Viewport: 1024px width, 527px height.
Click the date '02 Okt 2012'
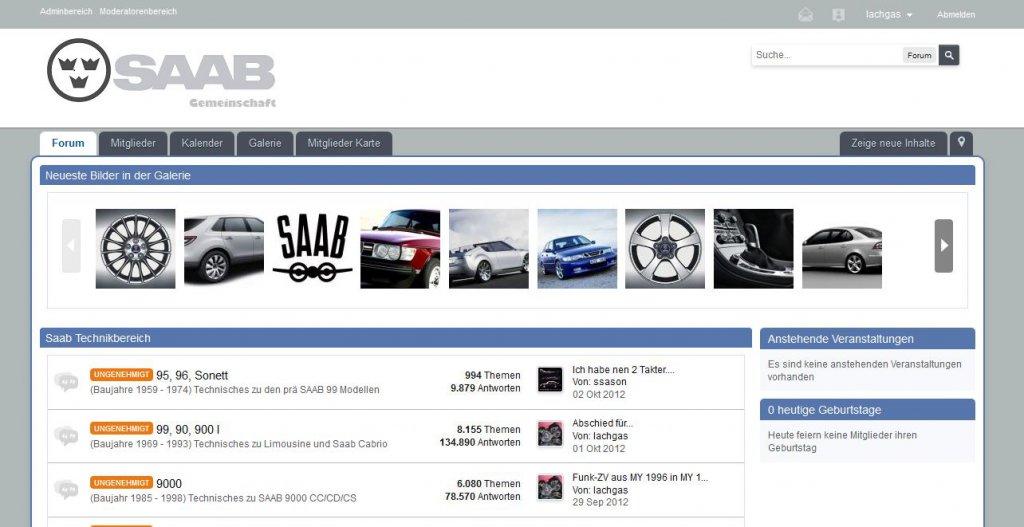click(599, 394)
